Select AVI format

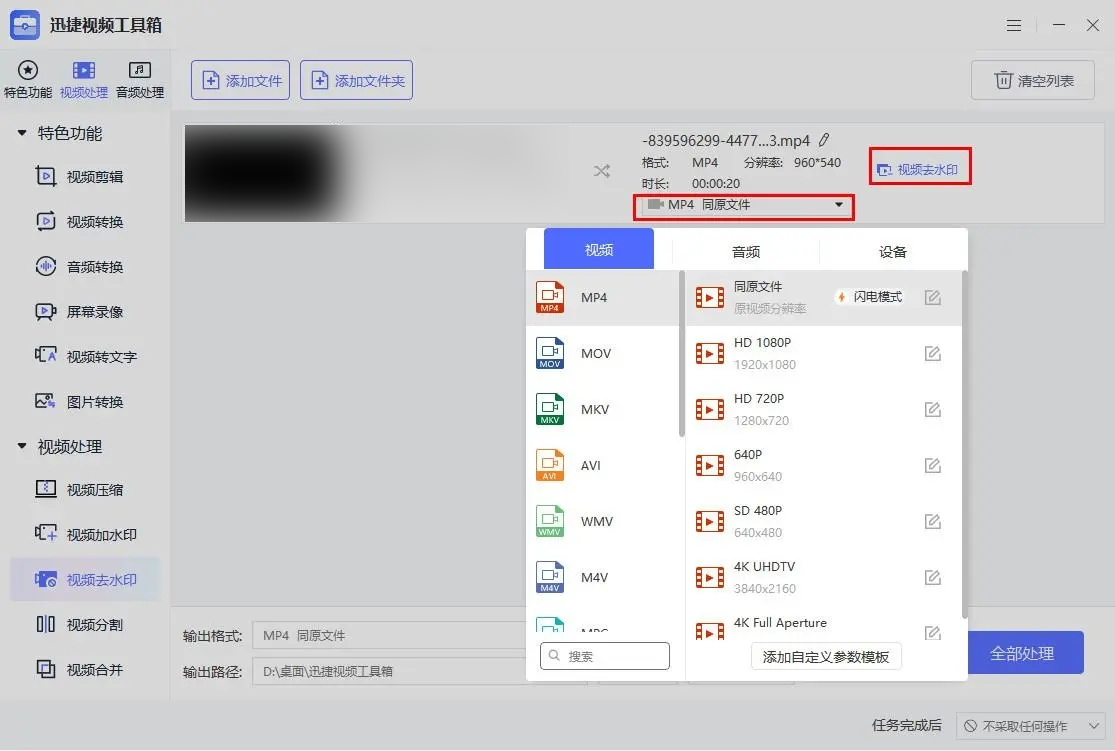point(602,465)
